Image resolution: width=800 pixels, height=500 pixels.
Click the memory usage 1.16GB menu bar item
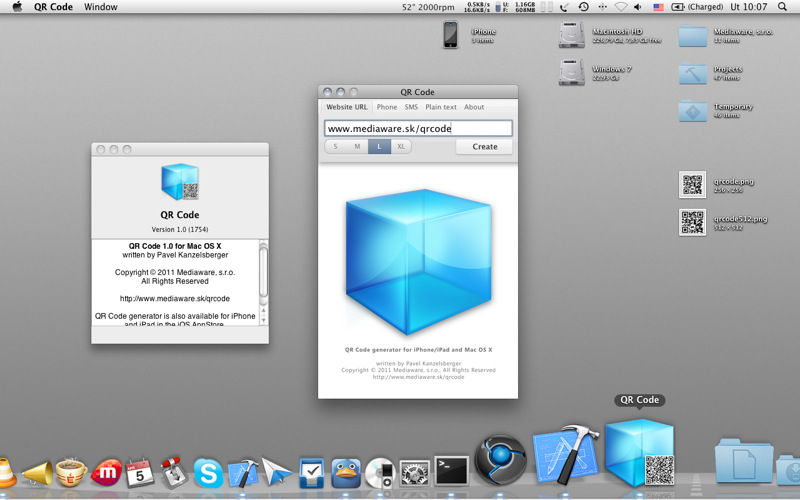pyautogui.click(x=520, y=7)
